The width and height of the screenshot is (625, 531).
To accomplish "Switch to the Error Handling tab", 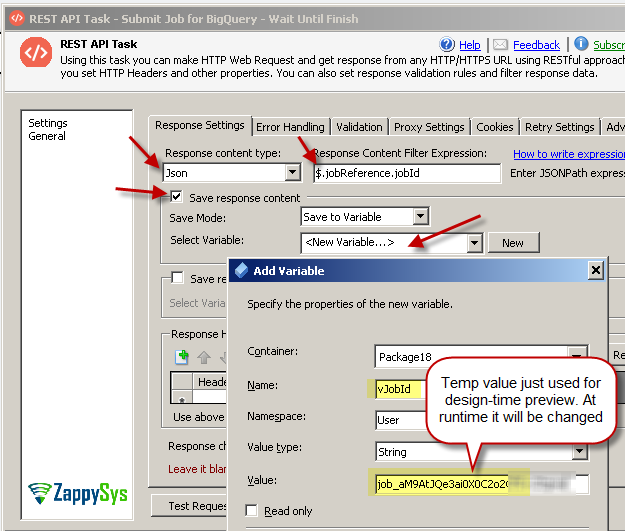I will 290,127.
